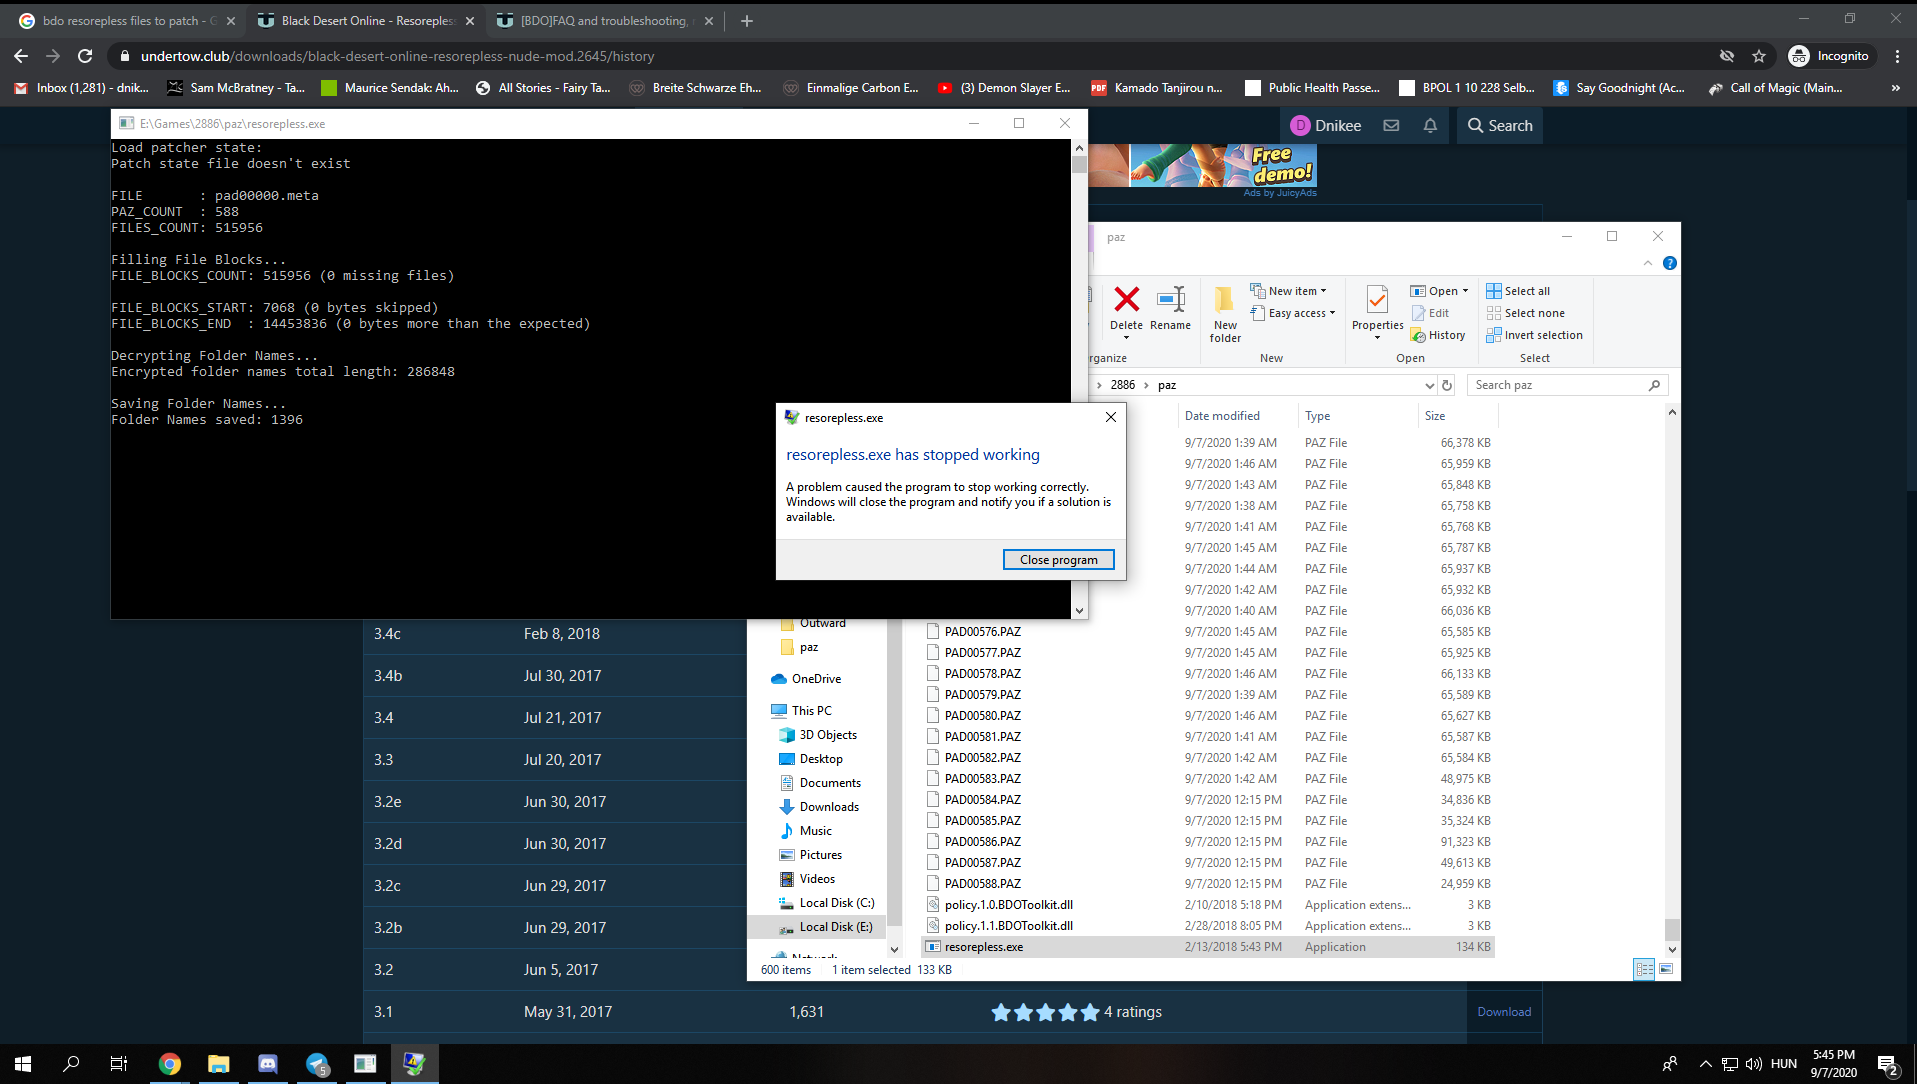Screen dimensions: 1917x1084
Task: Expand the Easy access dropdown
Action: pyautogui.click(x=1301, y=313)
